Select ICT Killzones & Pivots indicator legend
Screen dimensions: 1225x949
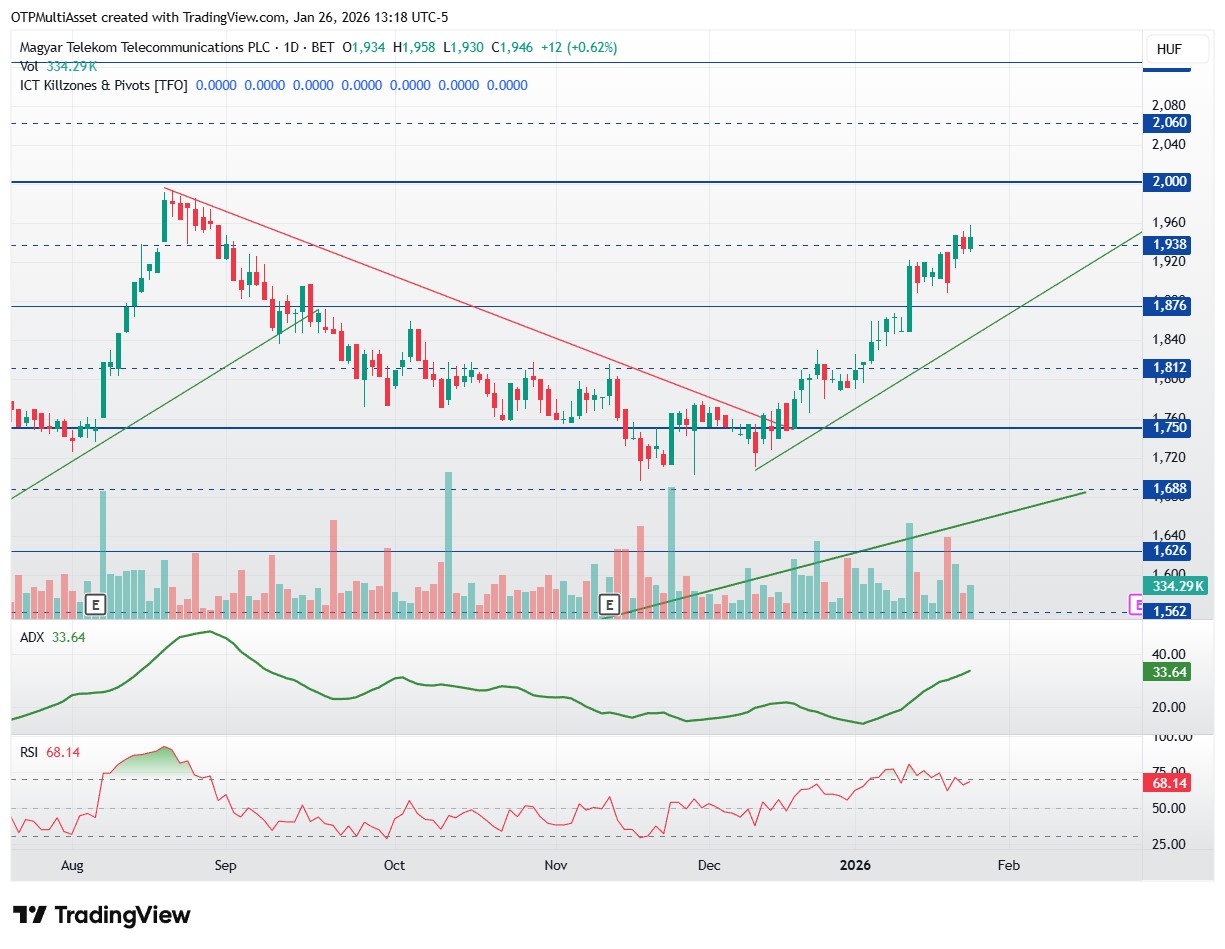[104, 86]
